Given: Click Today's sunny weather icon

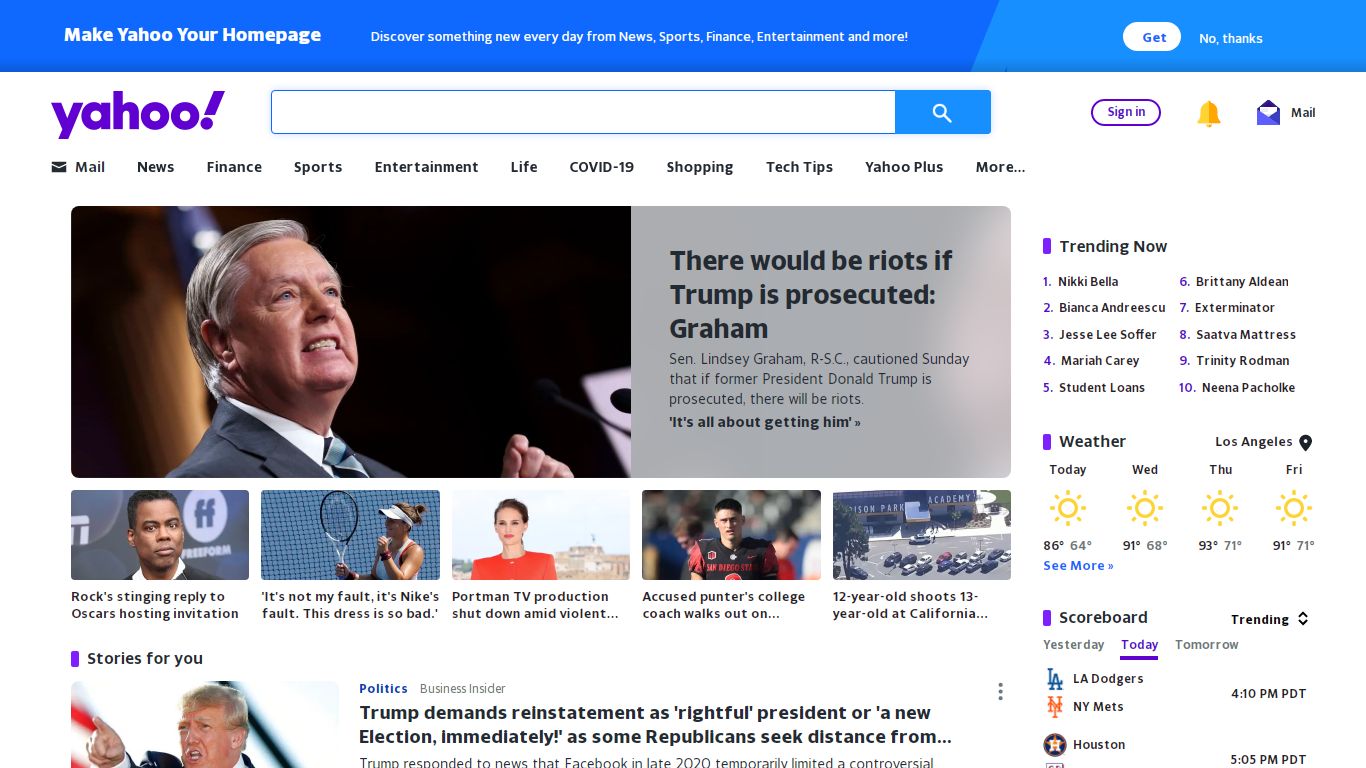Looking at the screenshot, I should [x=1068, y=508].
